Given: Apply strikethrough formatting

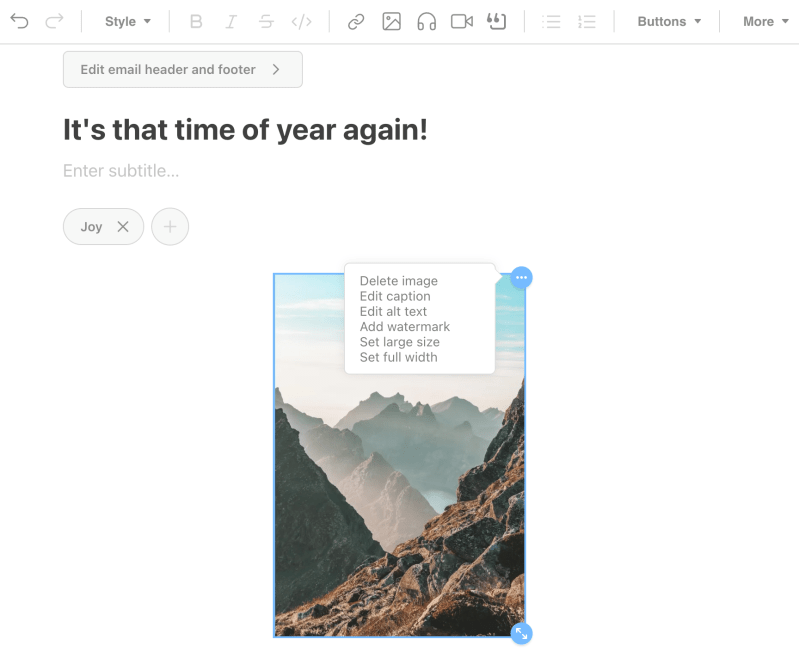Looking at the screenshot, I should (x=266, y=21).
